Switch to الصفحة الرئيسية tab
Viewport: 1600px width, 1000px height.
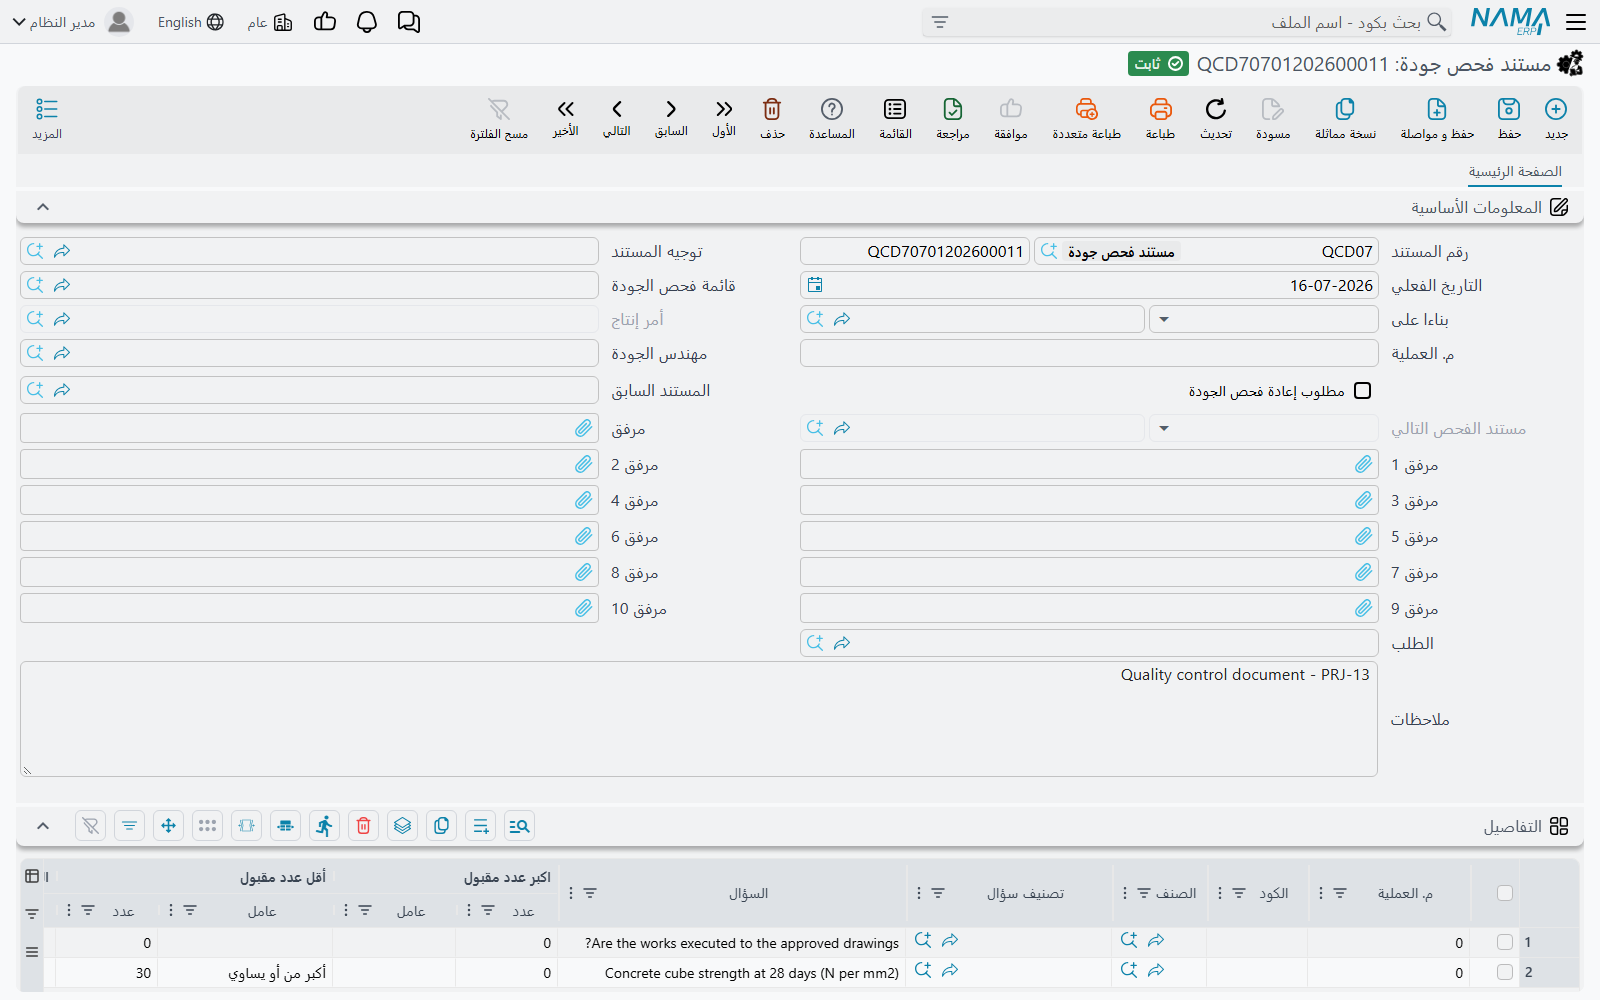[1515, 172]
